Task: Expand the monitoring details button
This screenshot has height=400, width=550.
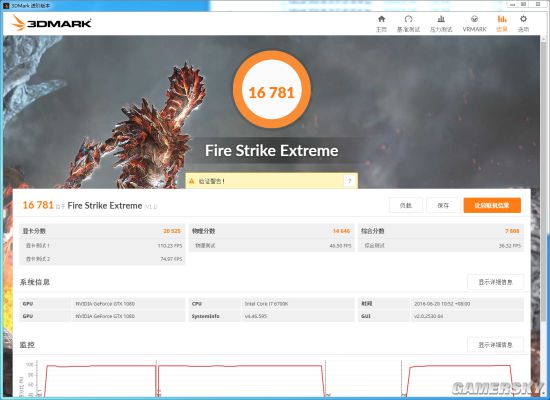Action: click(x=495, y=345)
